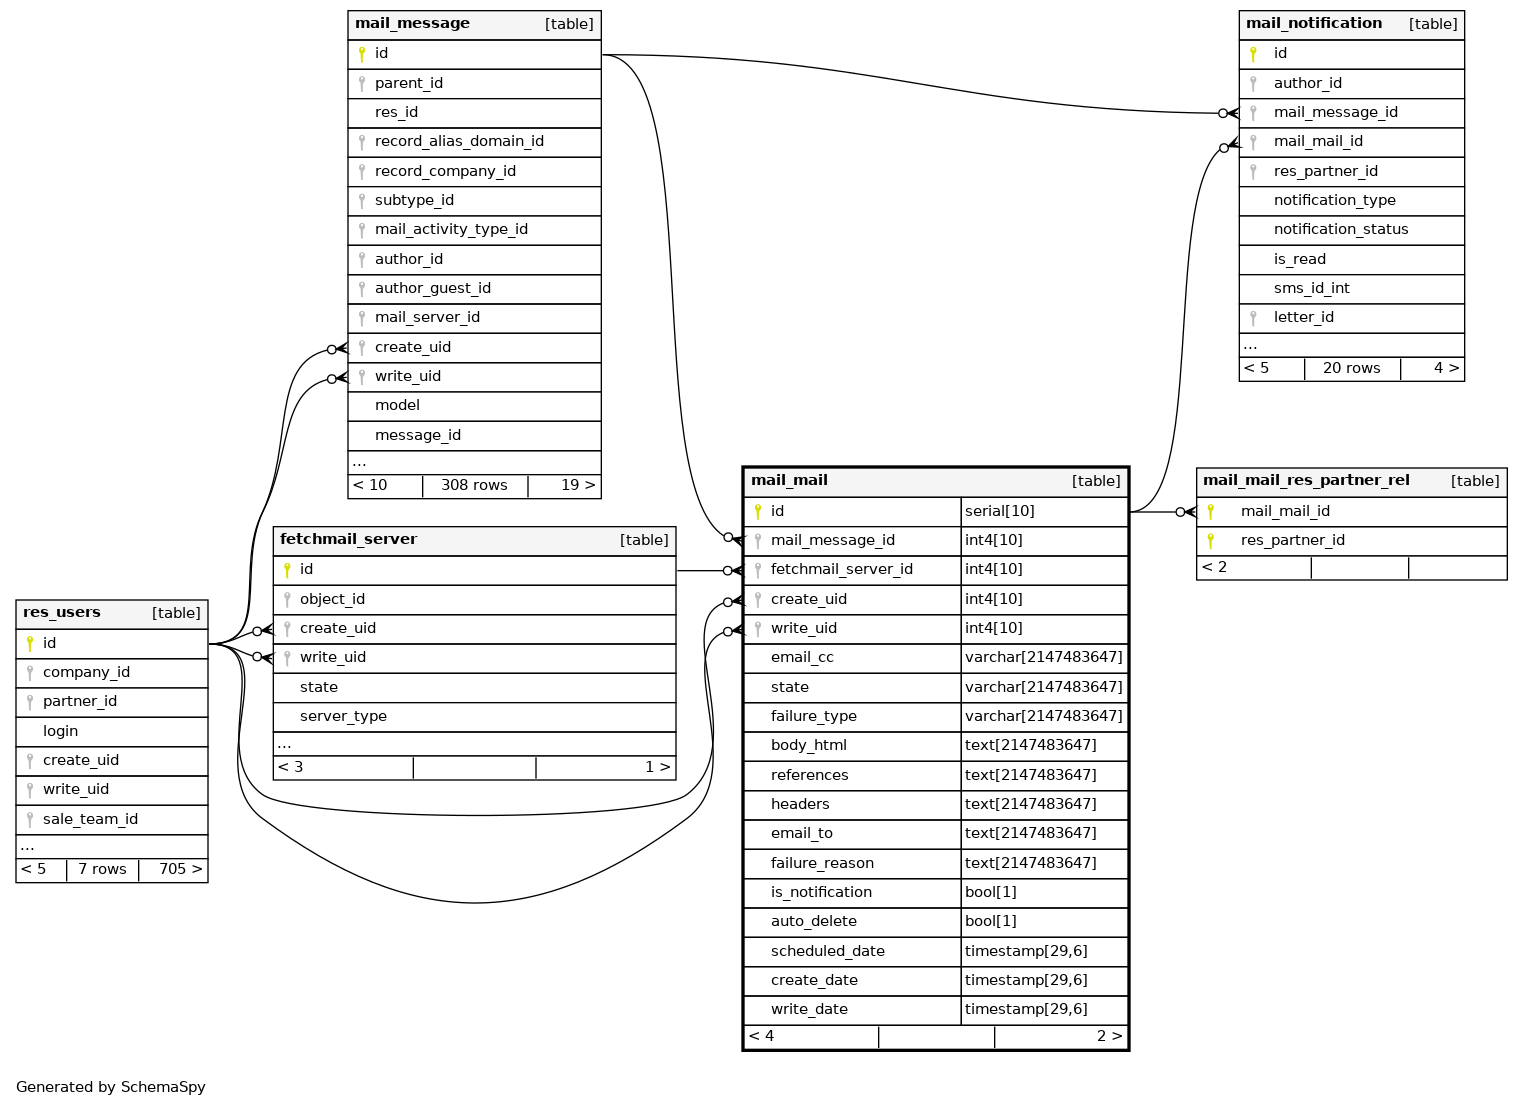Click the foreign key icon for fetchmail_server object_id

coord(287,599)
